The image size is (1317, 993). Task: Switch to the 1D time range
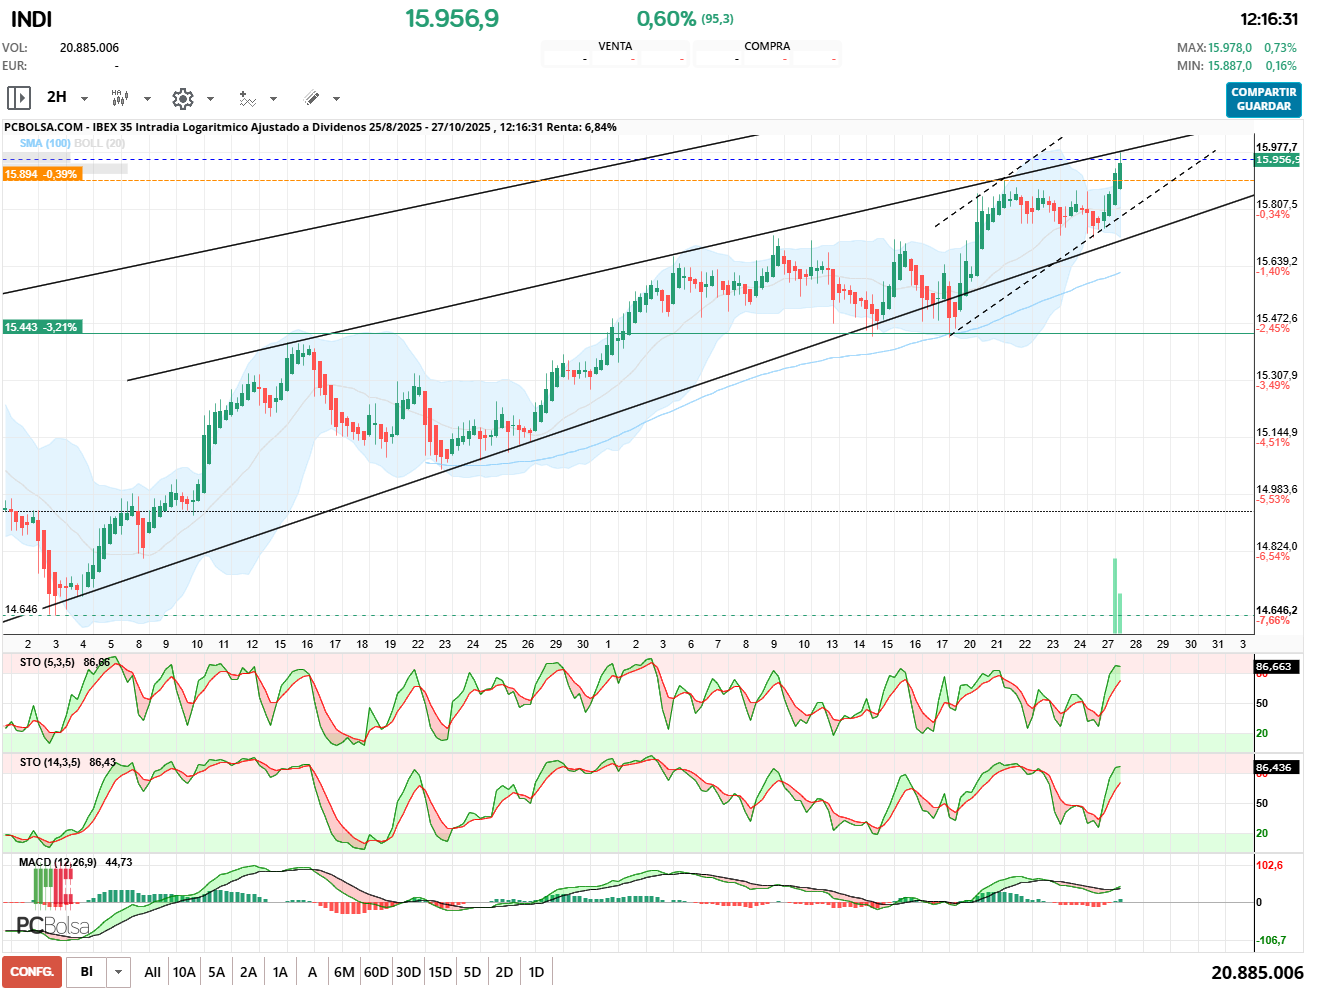pyautogui.click(x=536, y=972)
